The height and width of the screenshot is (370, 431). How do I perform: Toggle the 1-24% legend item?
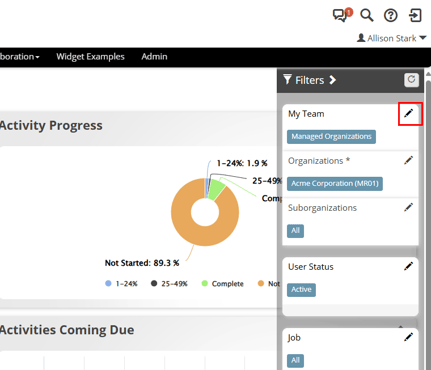point(121,284)
